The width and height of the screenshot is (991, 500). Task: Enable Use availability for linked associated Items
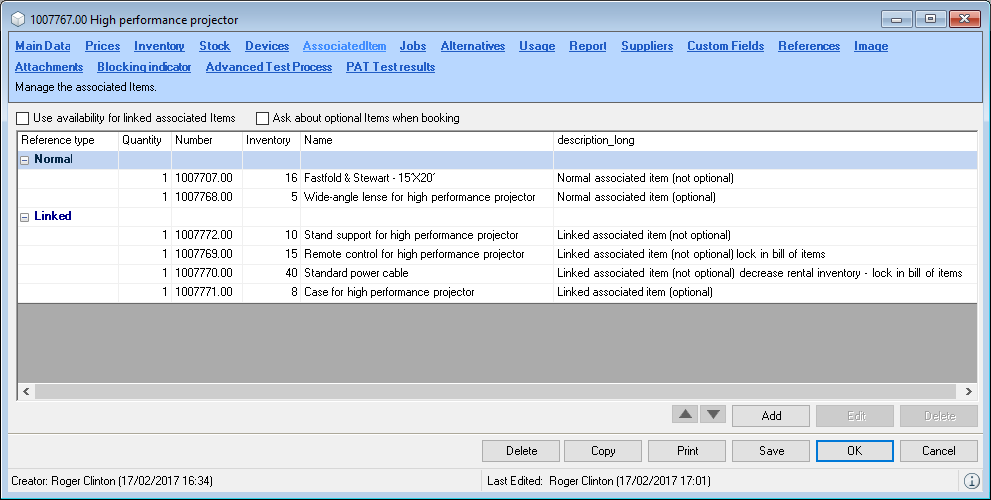pyautogui.click(x=23, y=118)
